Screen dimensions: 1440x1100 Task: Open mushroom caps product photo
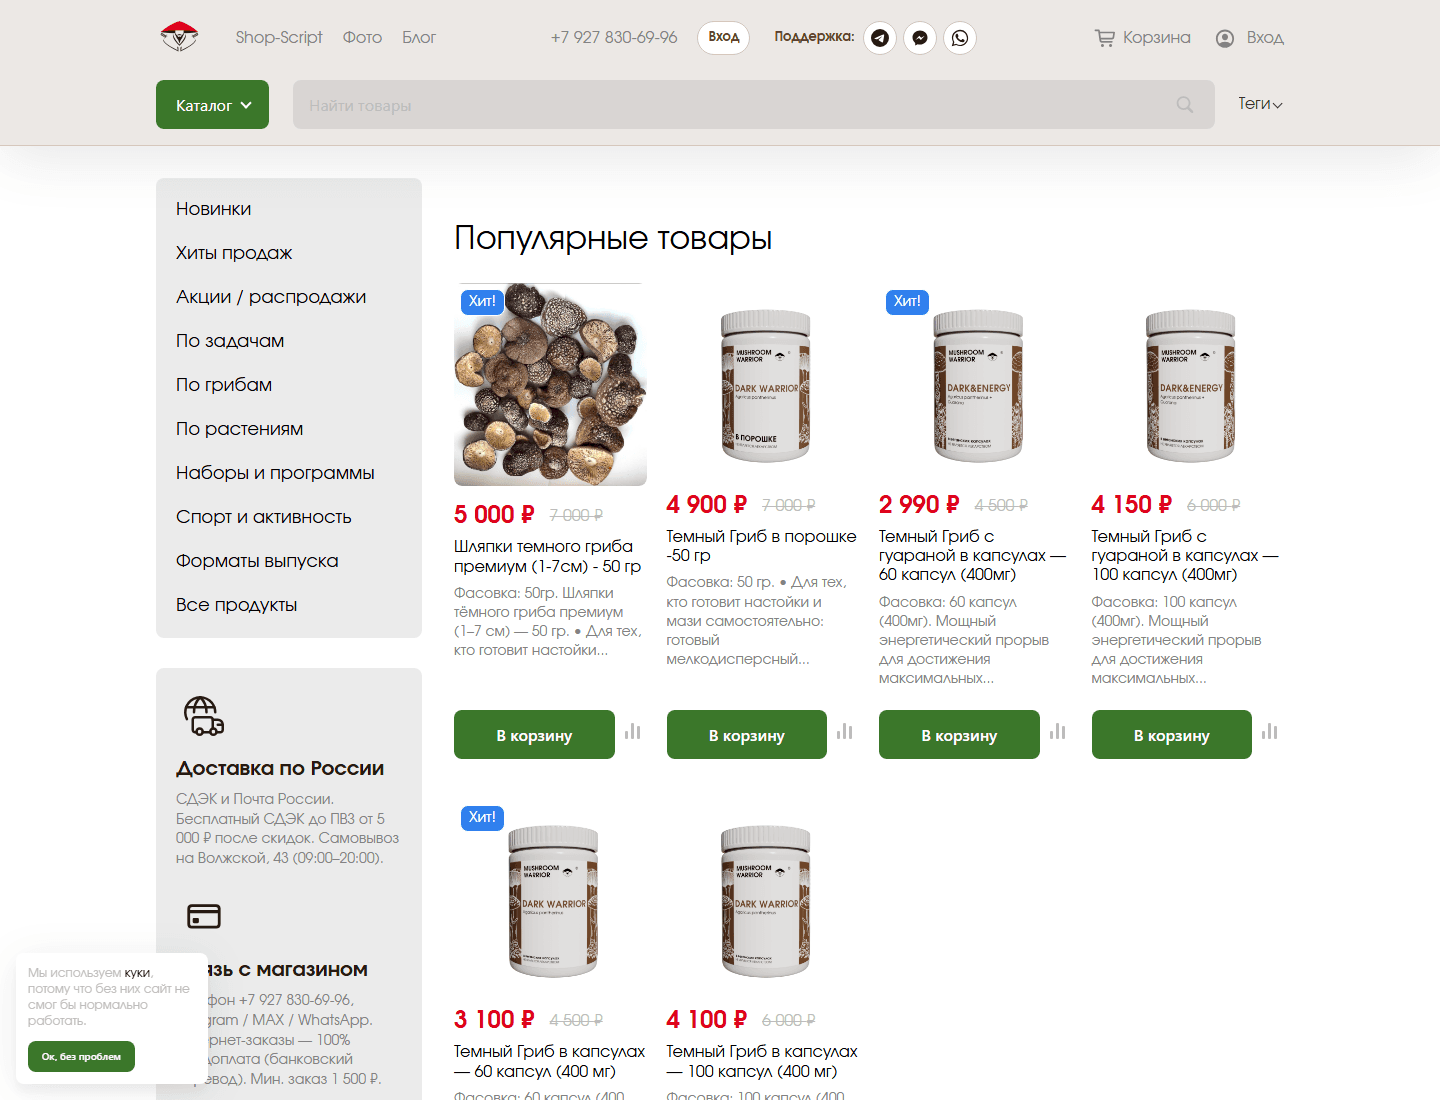coord(550,385)
